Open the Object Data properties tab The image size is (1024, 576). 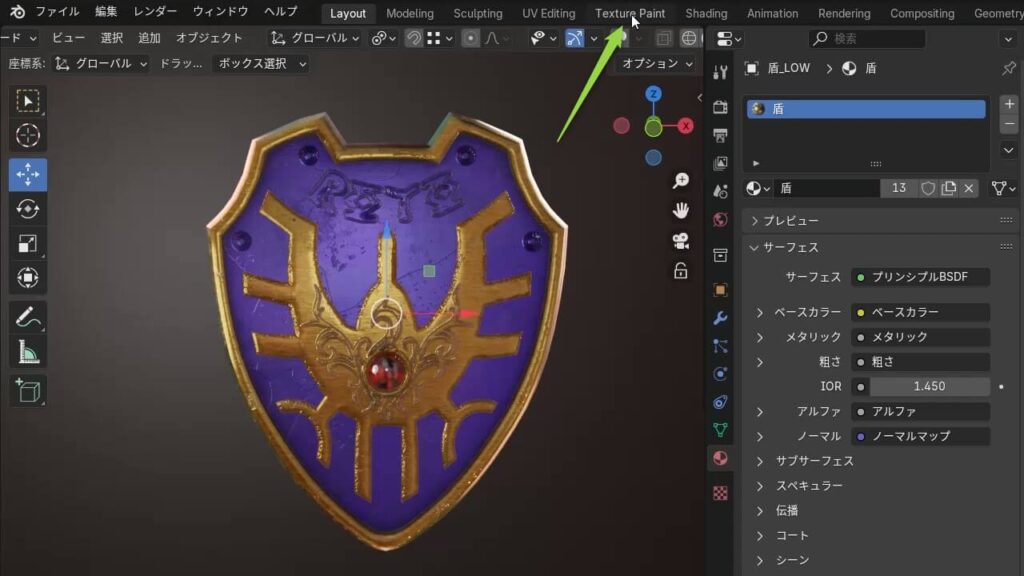720,430
